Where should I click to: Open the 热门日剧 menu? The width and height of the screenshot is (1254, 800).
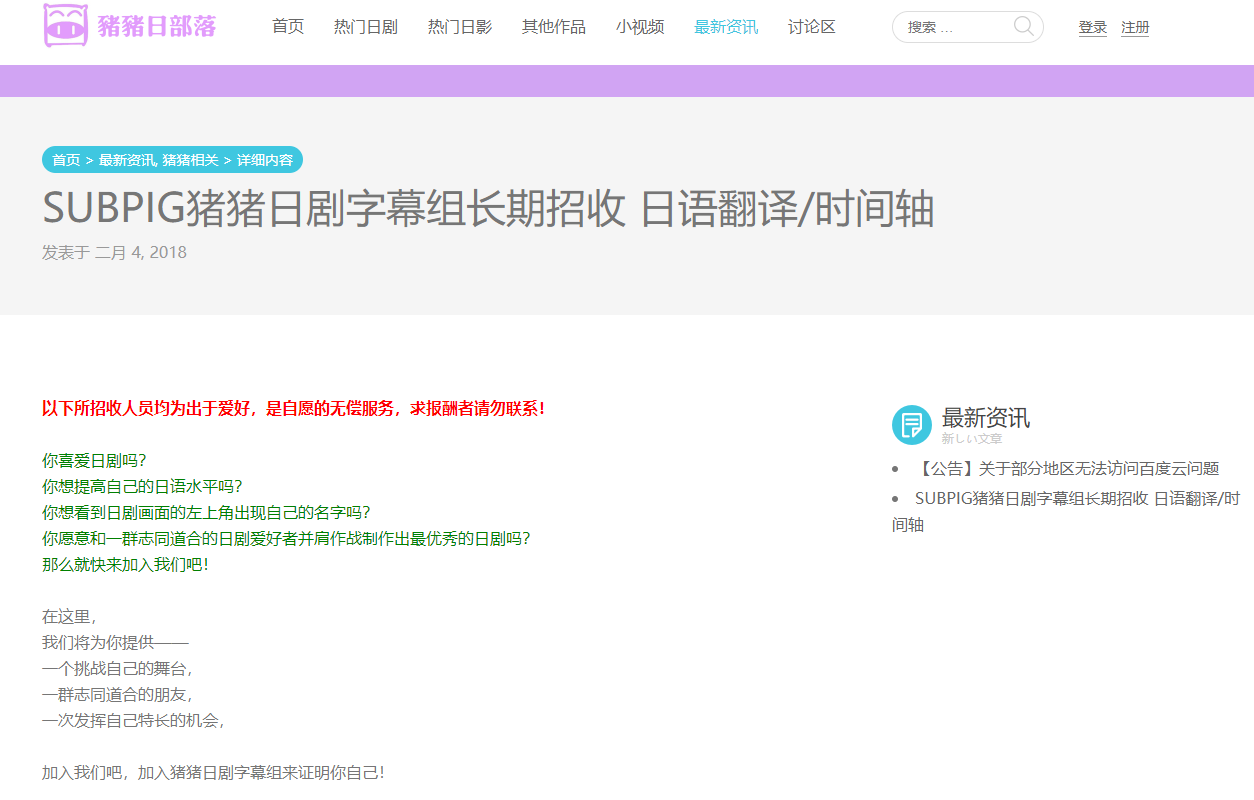pos(366,27)
